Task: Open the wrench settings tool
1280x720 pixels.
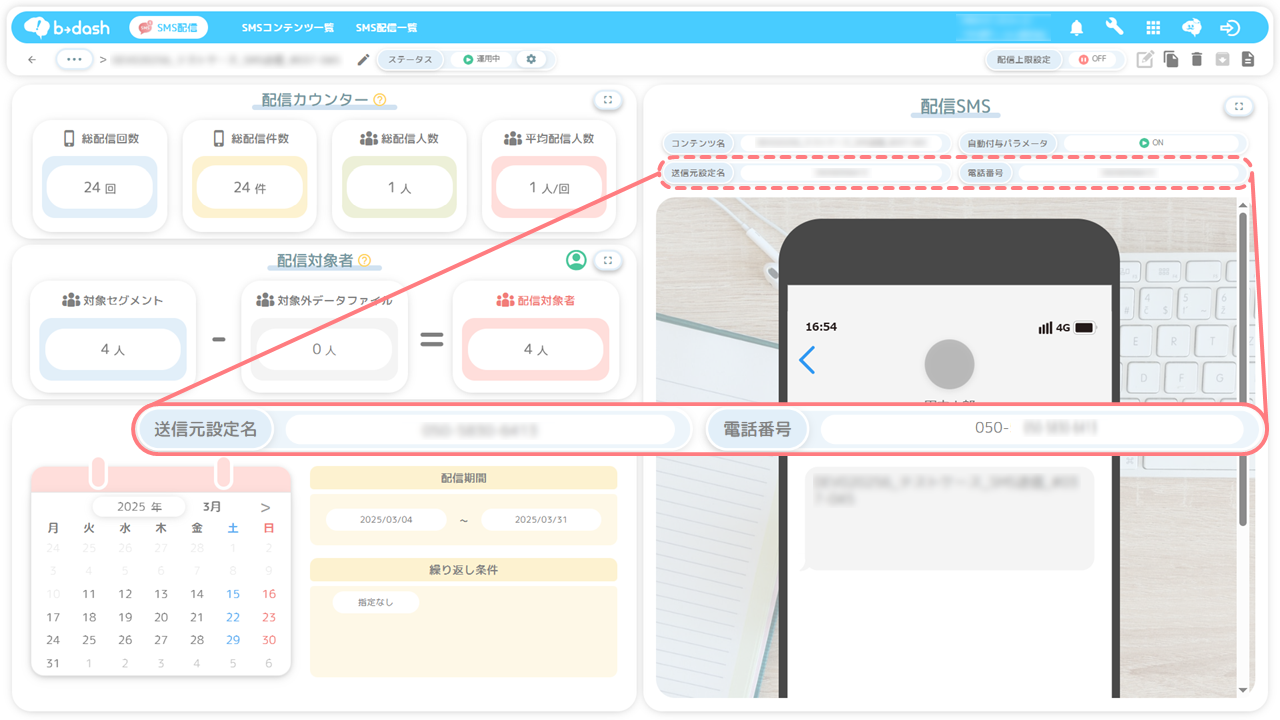Action: pyautogui.click(x=1114, y=28)
